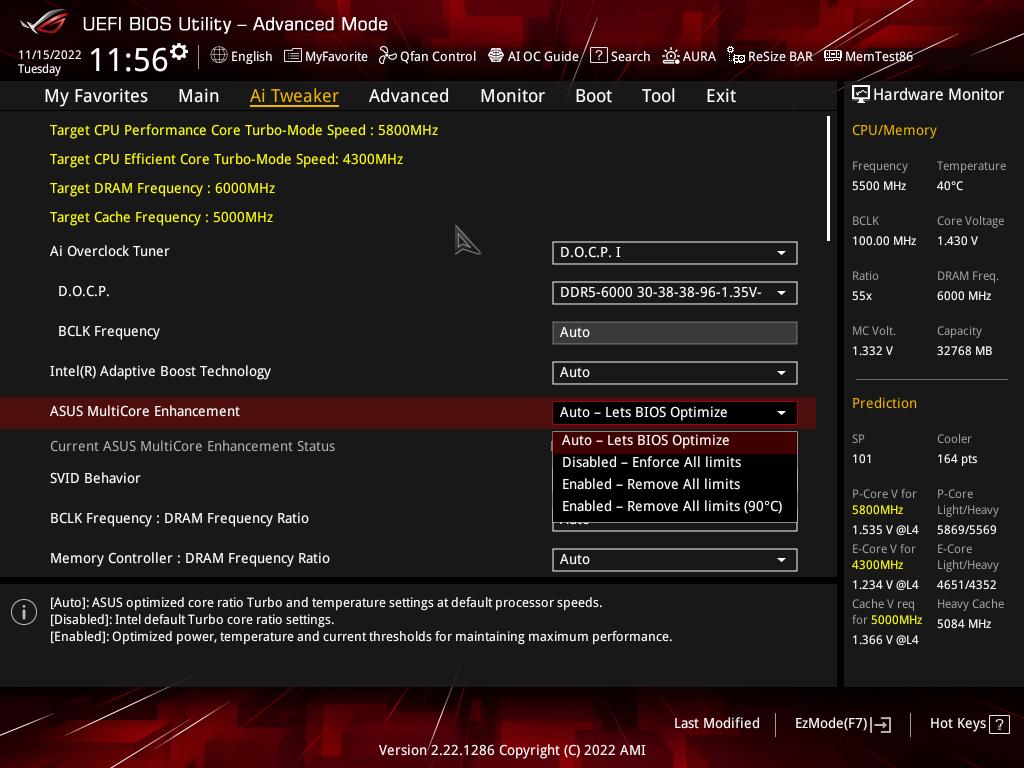Click the 11:56 clock display
1024x768 pixels.
tap(129, 59)
